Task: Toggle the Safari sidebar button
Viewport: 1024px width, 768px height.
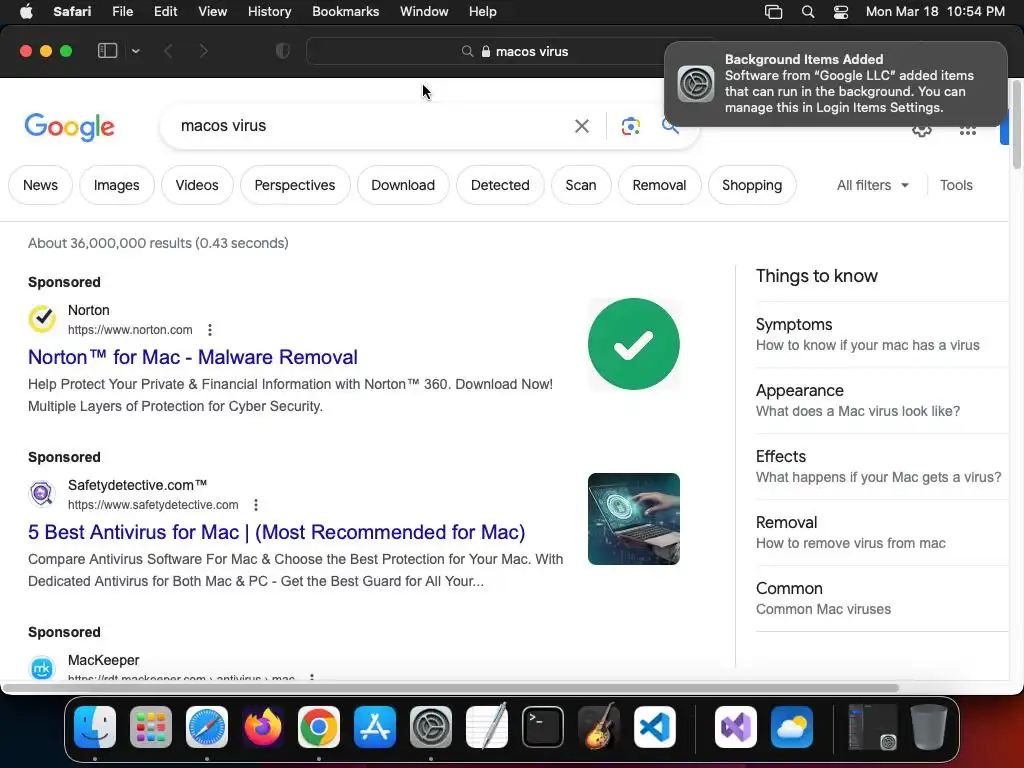Action: tap(107, 51)
